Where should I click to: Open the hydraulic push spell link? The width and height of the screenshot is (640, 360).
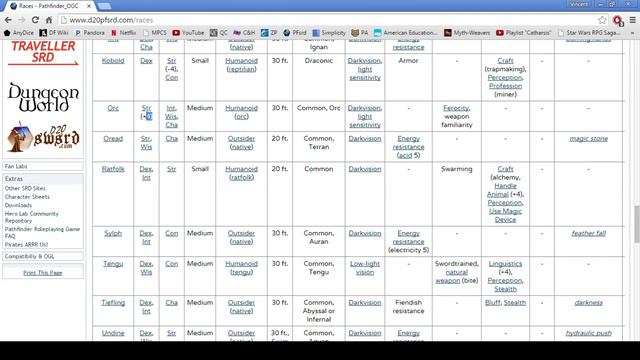pyautogui.click(x=589, y=333)
